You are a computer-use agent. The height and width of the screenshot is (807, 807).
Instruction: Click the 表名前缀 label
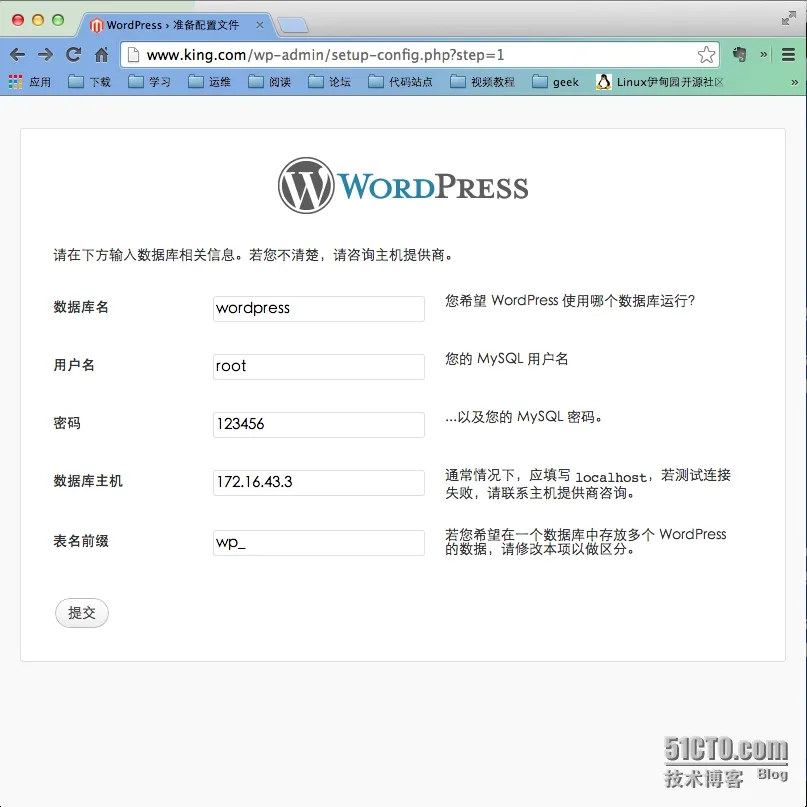point(81,541)
